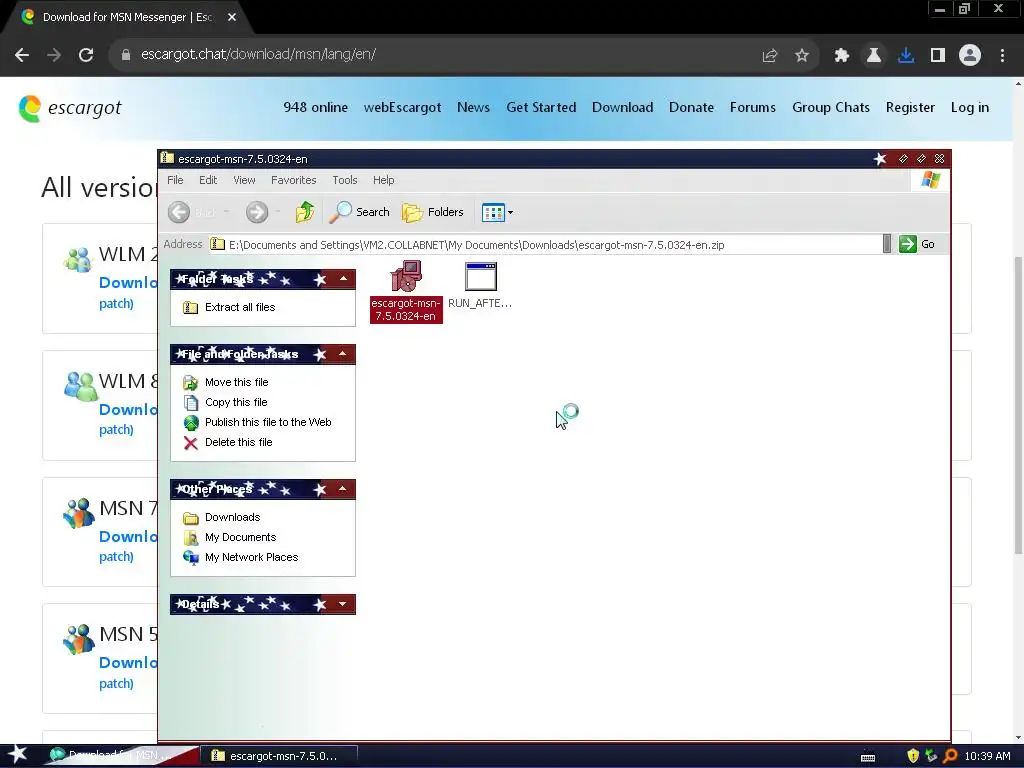The image size is (1024, 768).
Task: Open webEscargot nav link
Action: click(x=402, y=107)
